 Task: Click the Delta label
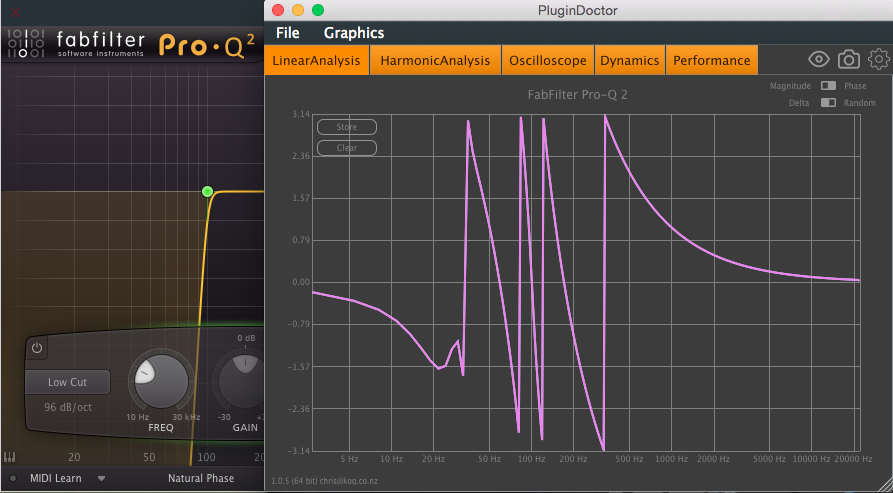point(799,102)
